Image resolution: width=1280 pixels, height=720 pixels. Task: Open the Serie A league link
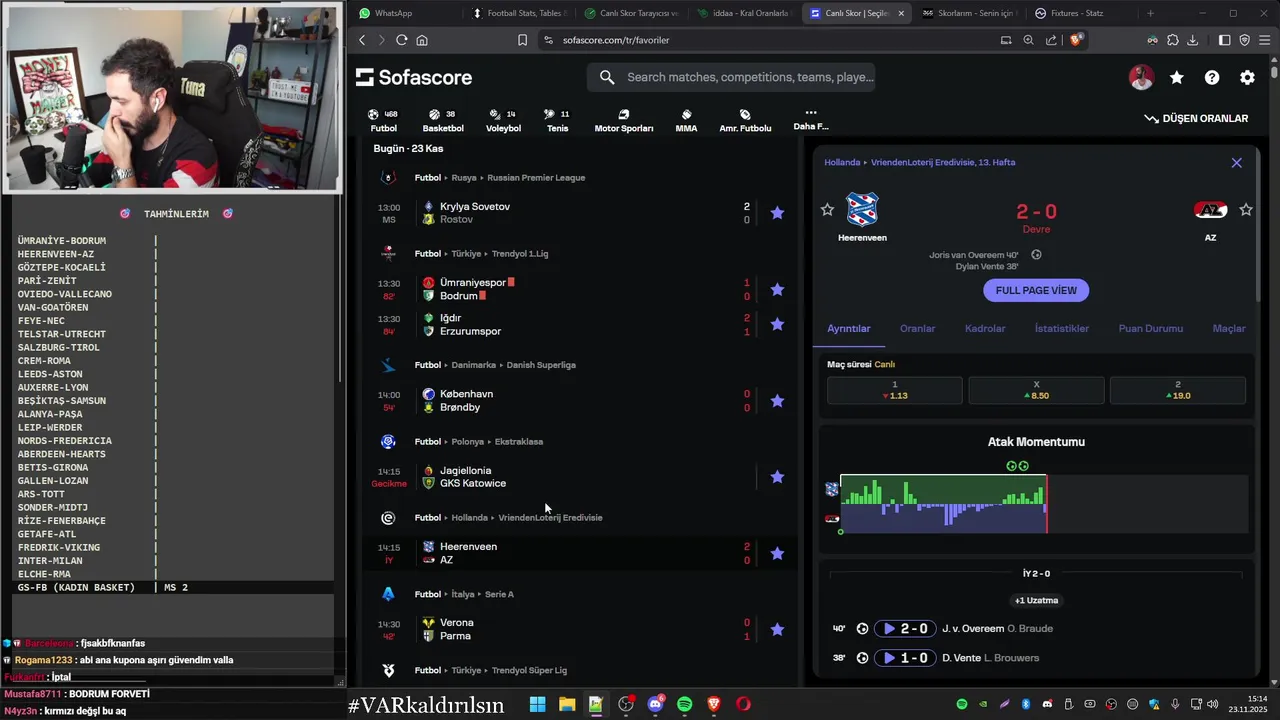click(x=499, y=594)
